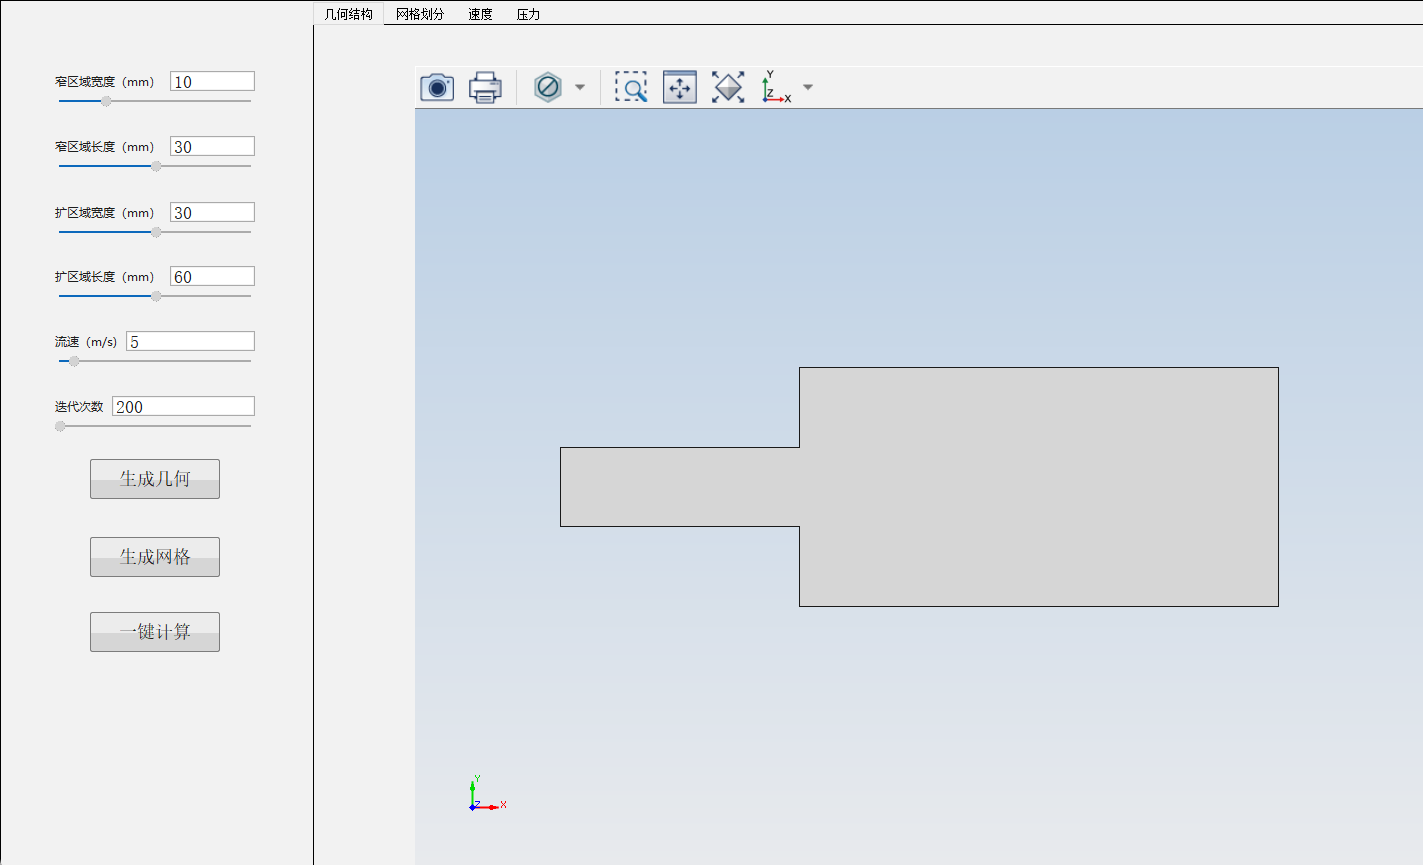Image resolution: width=1423 pixels, height=865 pixels.
Task: Click the 一键计算 button
Action: pos(155,632)
